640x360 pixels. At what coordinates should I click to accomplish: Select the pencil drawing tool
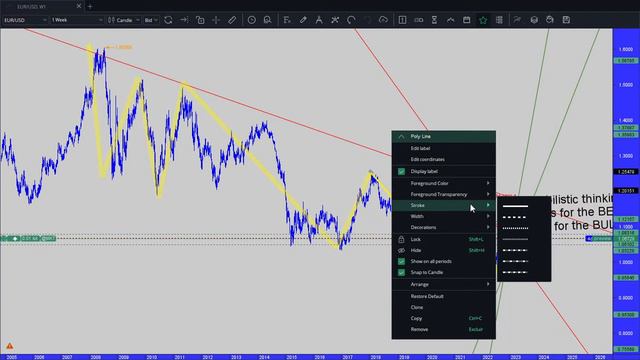(303, 20)
